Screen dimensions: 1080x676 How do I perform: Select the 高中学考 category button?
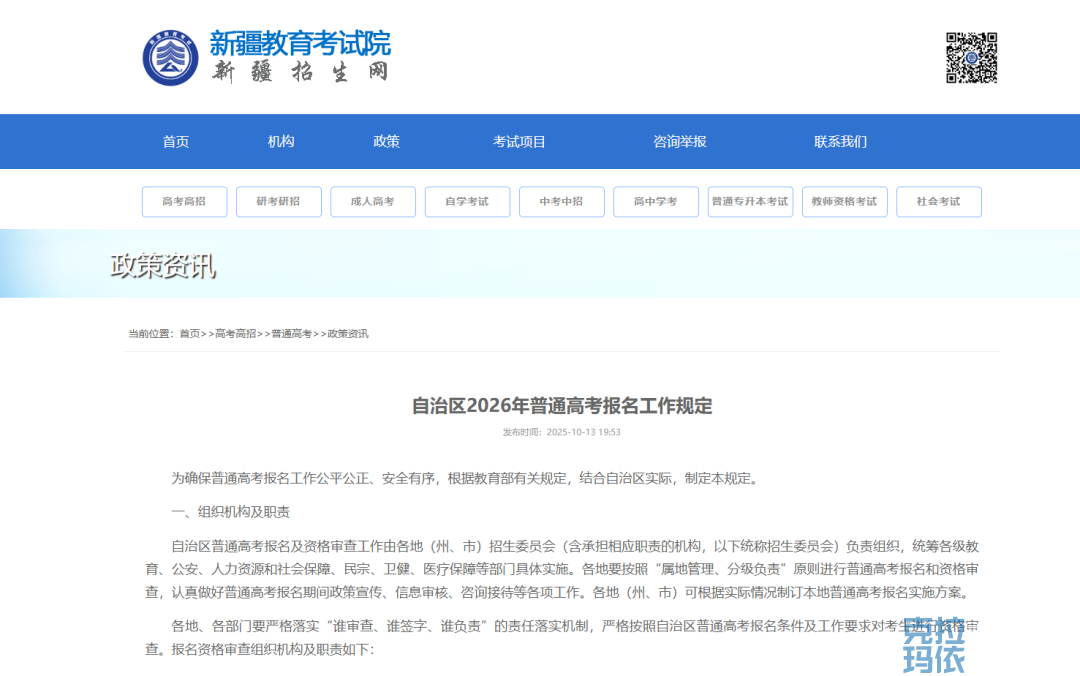pyautogui.click(x=656, y=202)
